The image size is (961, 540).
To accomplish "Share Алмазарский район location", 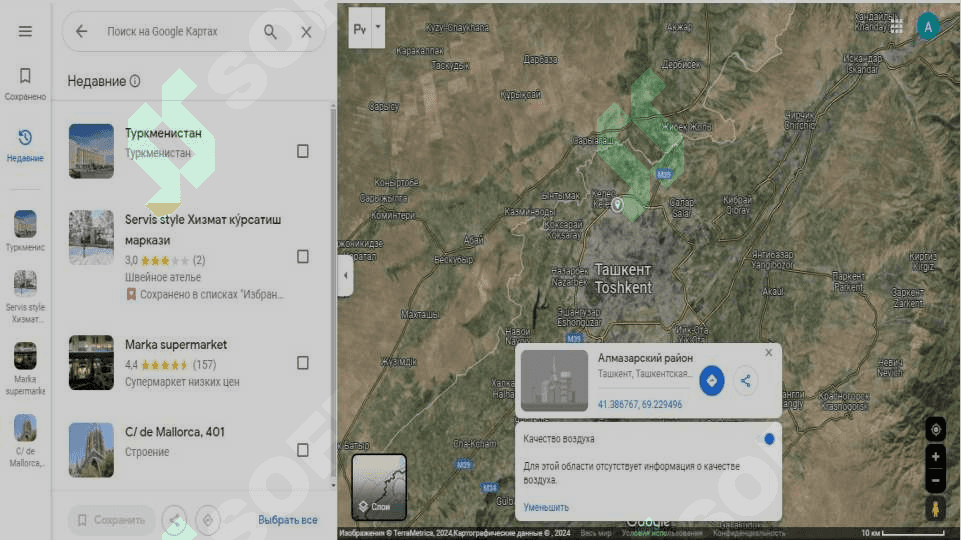I will (745, 381).
